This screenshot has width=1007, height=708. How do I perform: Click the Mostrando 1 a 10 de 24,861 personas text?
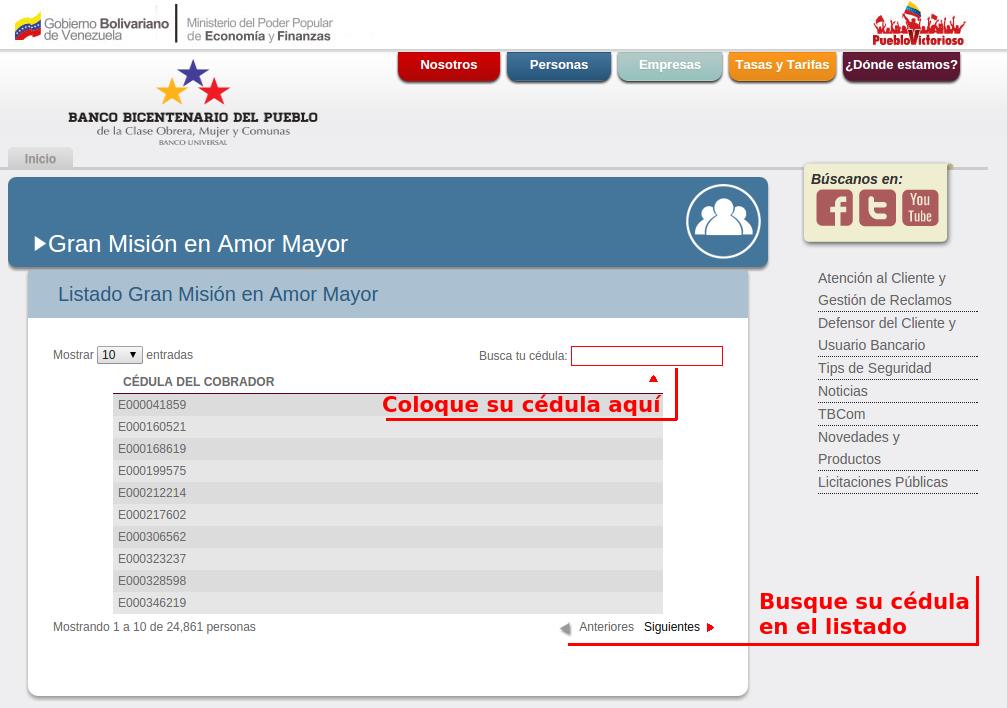coord(154,627)
